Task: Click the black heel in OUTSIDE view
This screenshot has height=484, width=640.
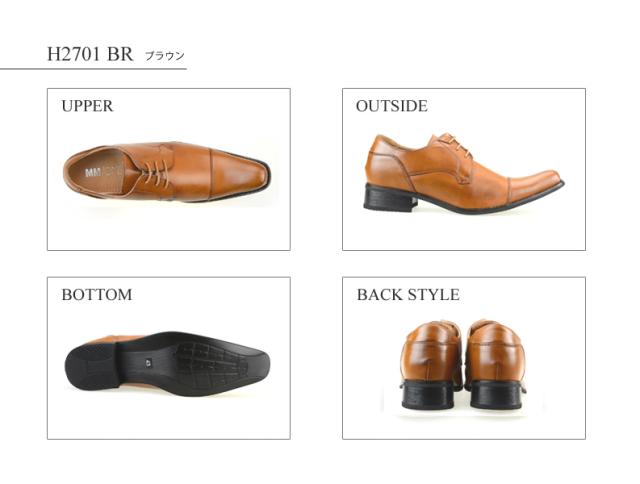Action: pyautogui.click(x=389, y=198)
